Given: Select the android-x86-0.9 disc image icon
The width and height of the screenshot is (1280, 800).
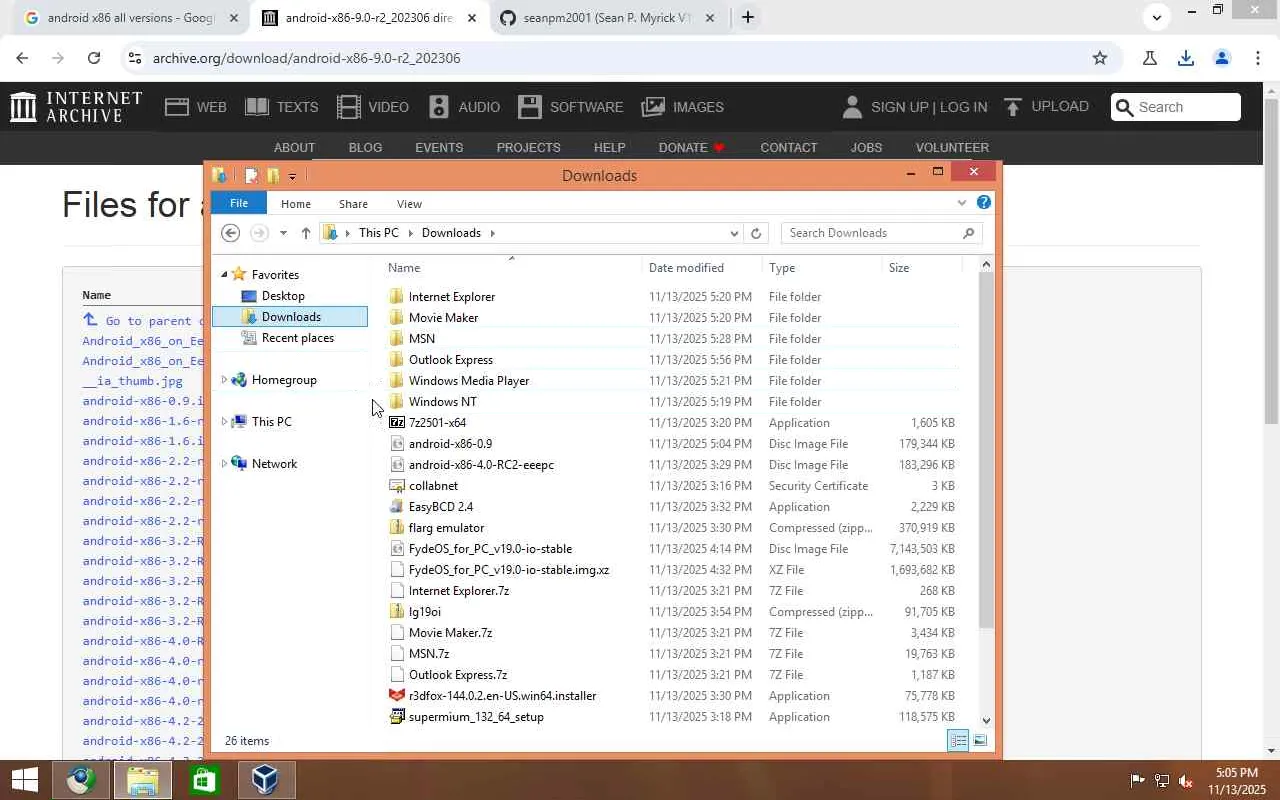Looking at the screenshot, I should tap(397, 444).
